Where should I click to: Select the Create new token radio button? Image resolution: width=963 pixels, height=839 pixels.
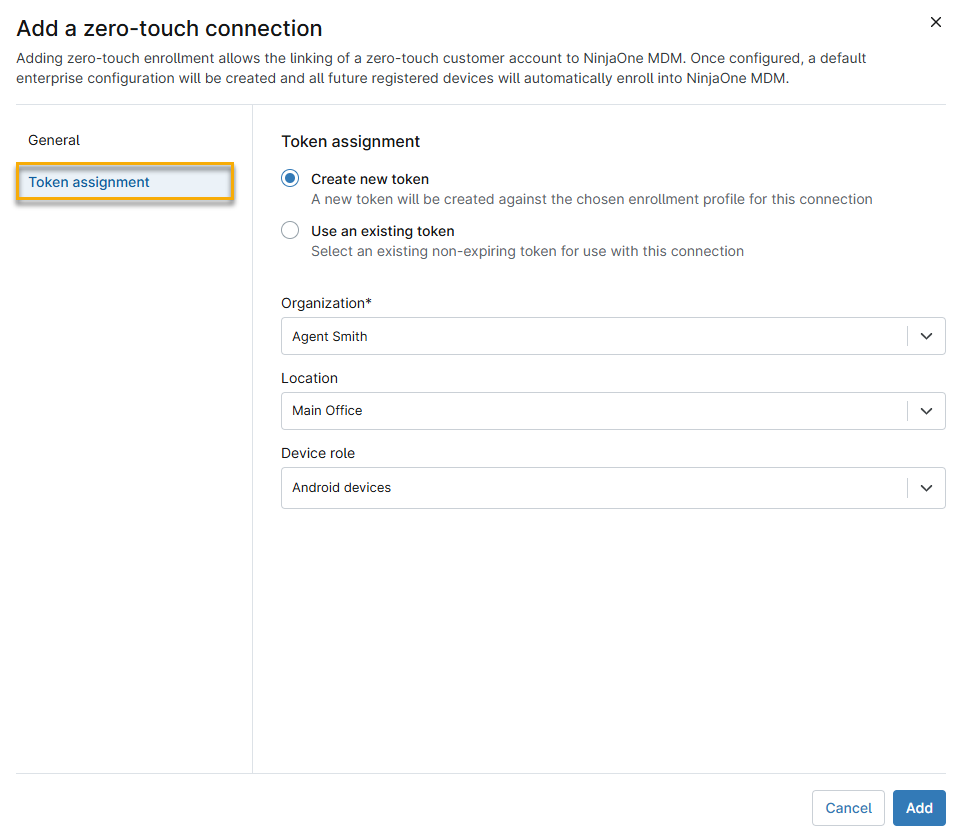point(290,179)
